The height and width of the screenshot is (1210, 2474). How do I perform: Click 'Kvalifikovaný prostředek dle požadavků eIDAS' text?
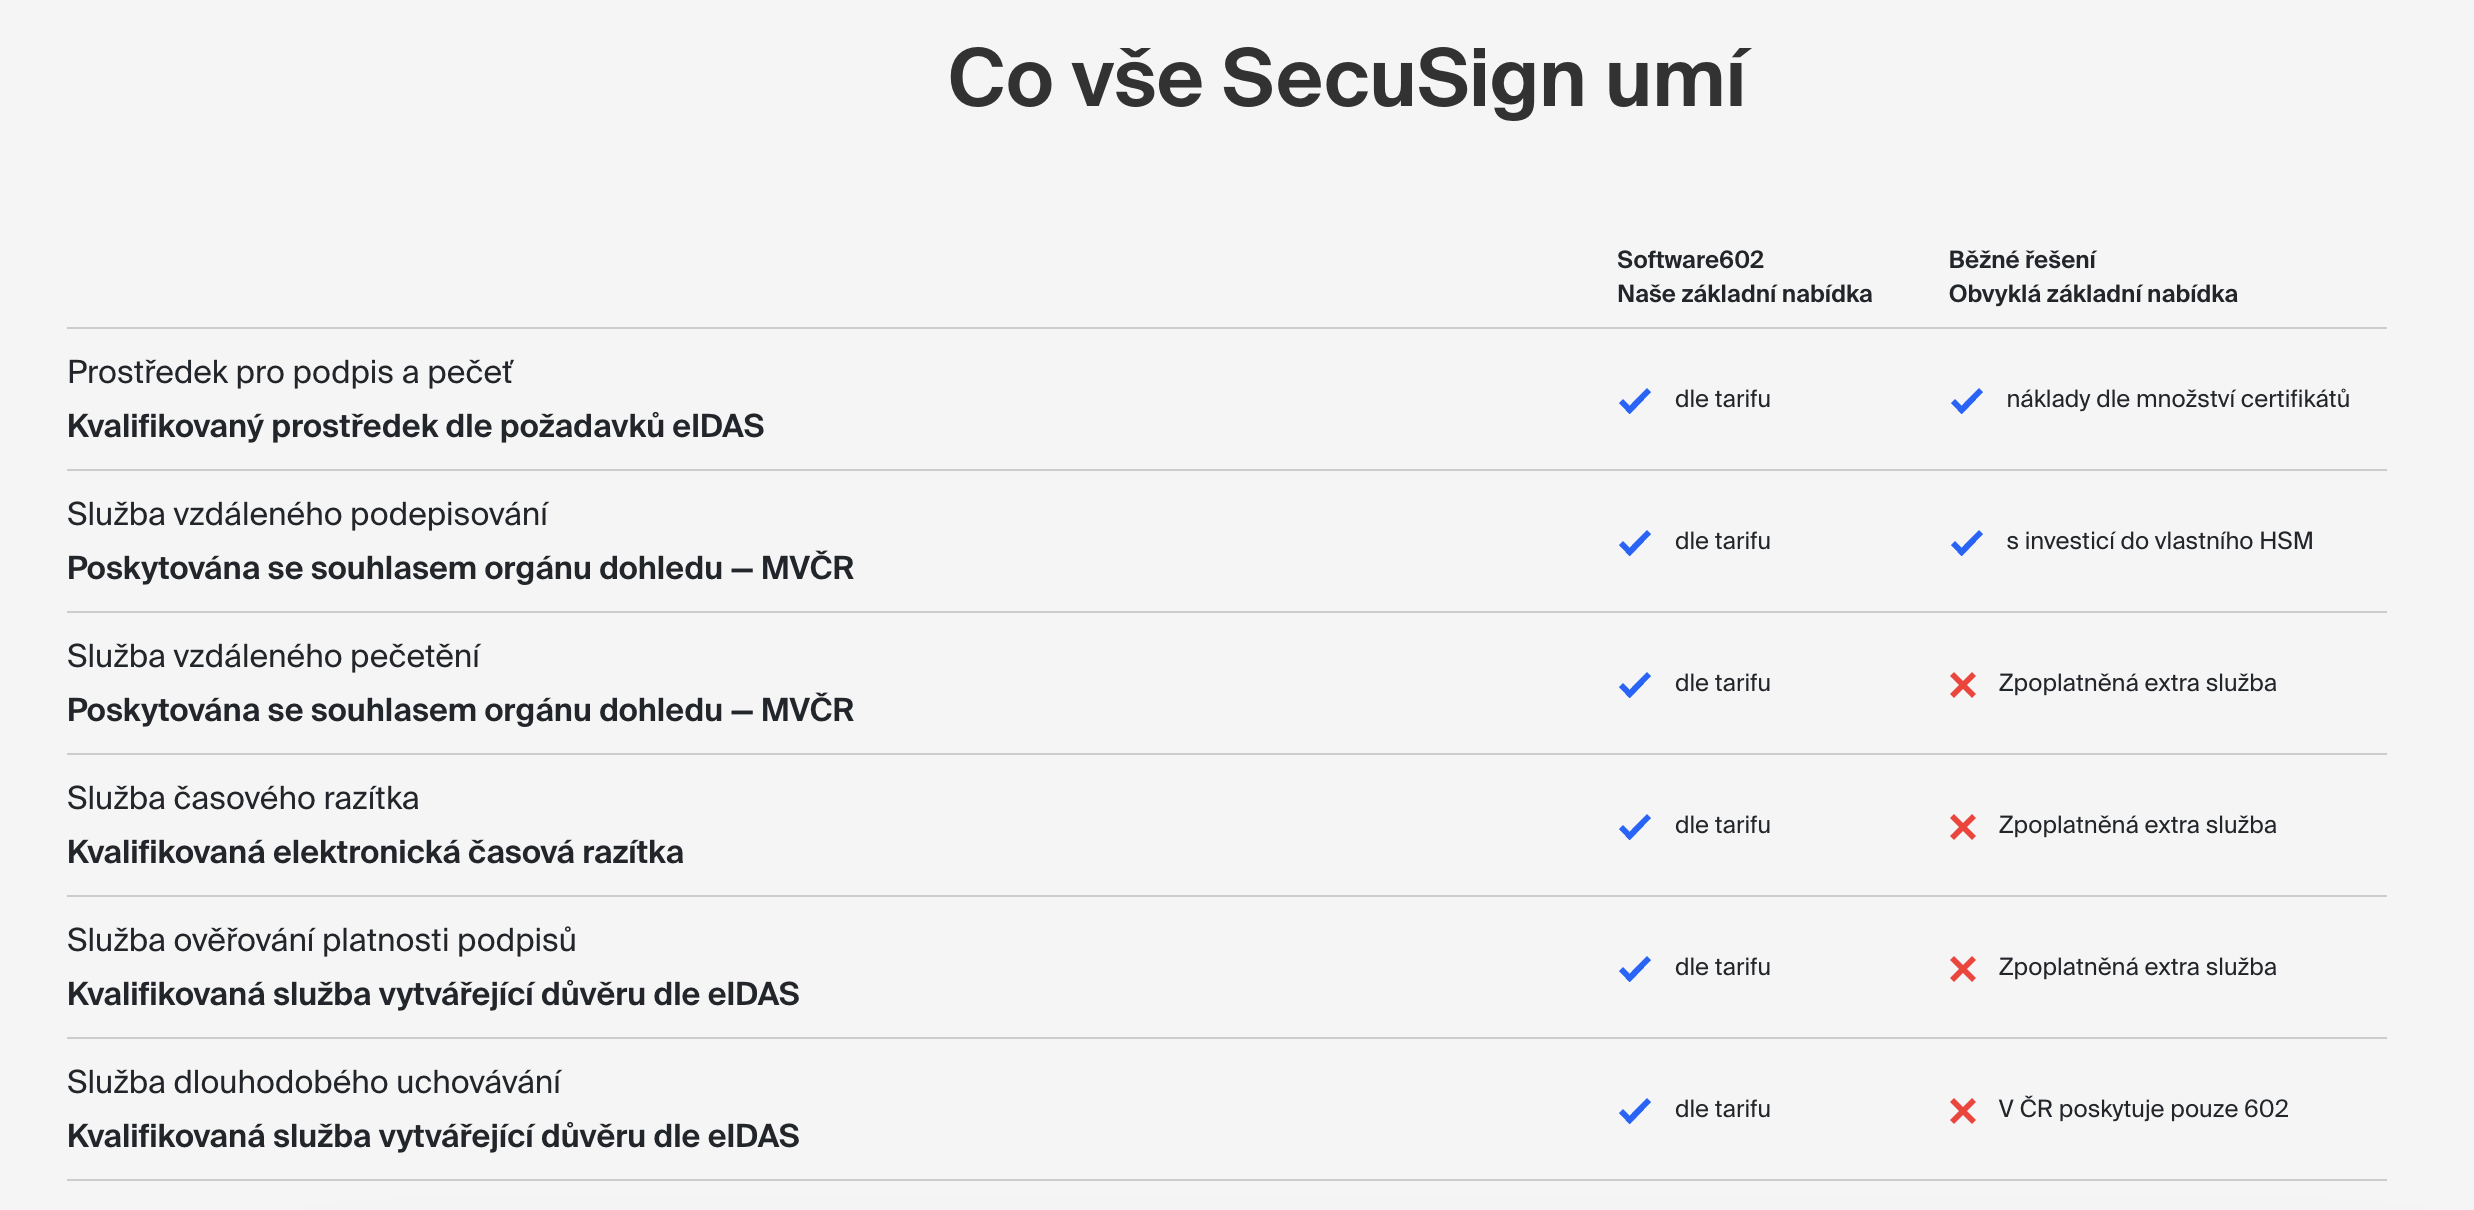415,426
